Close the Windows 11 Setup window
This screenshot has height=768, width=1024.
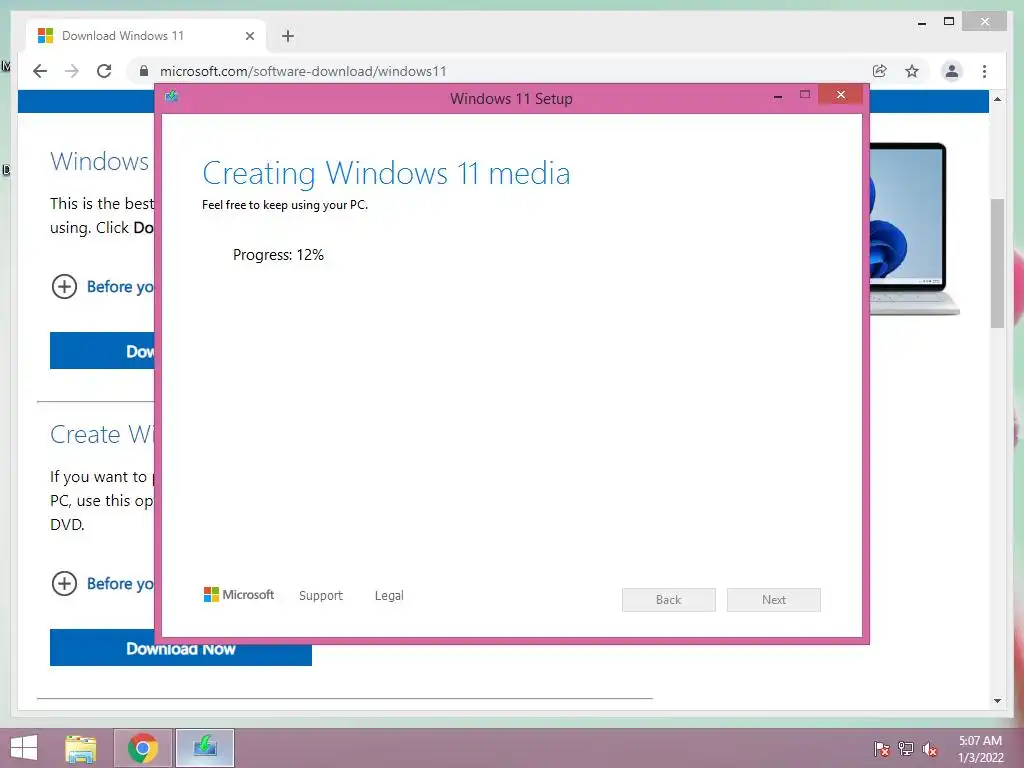point(840,95)
